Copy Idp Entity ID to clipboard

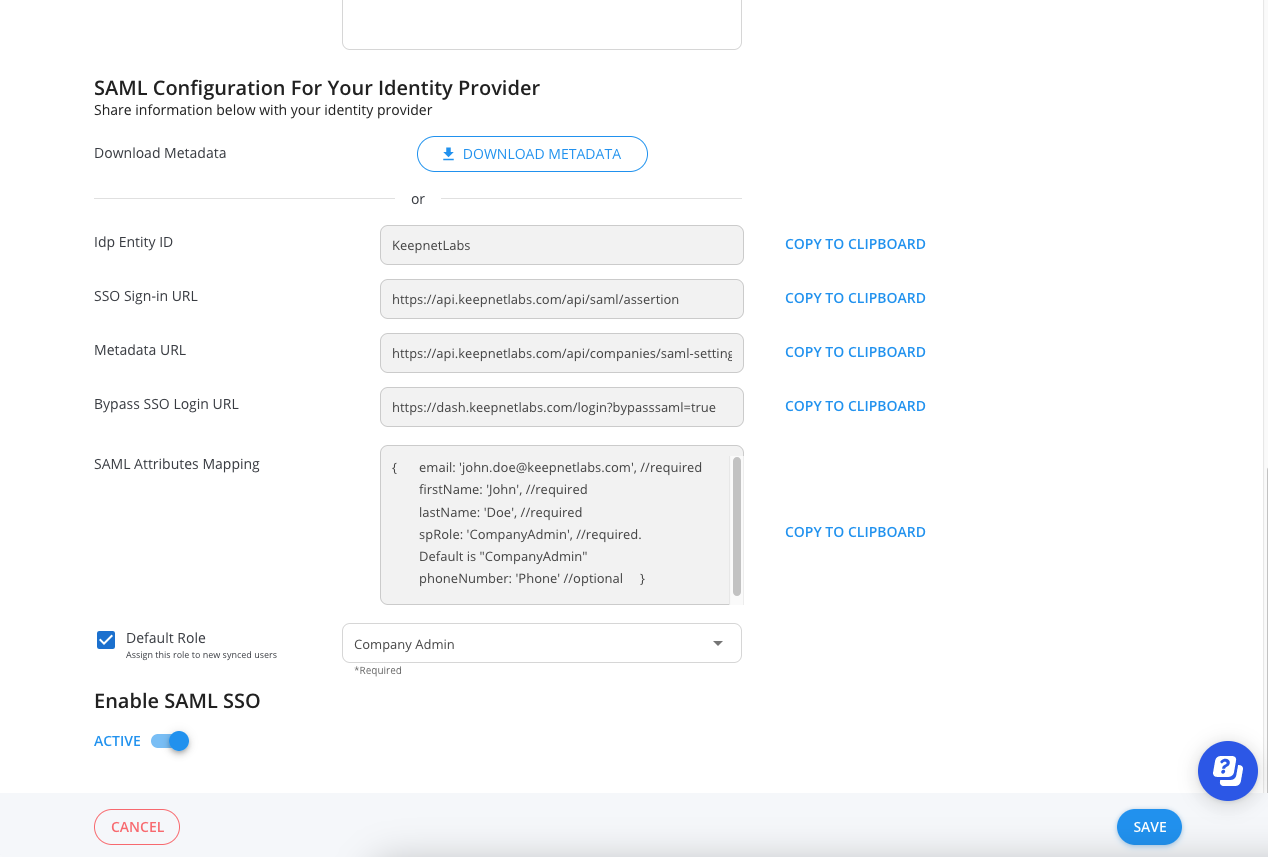tap(855, 244)
